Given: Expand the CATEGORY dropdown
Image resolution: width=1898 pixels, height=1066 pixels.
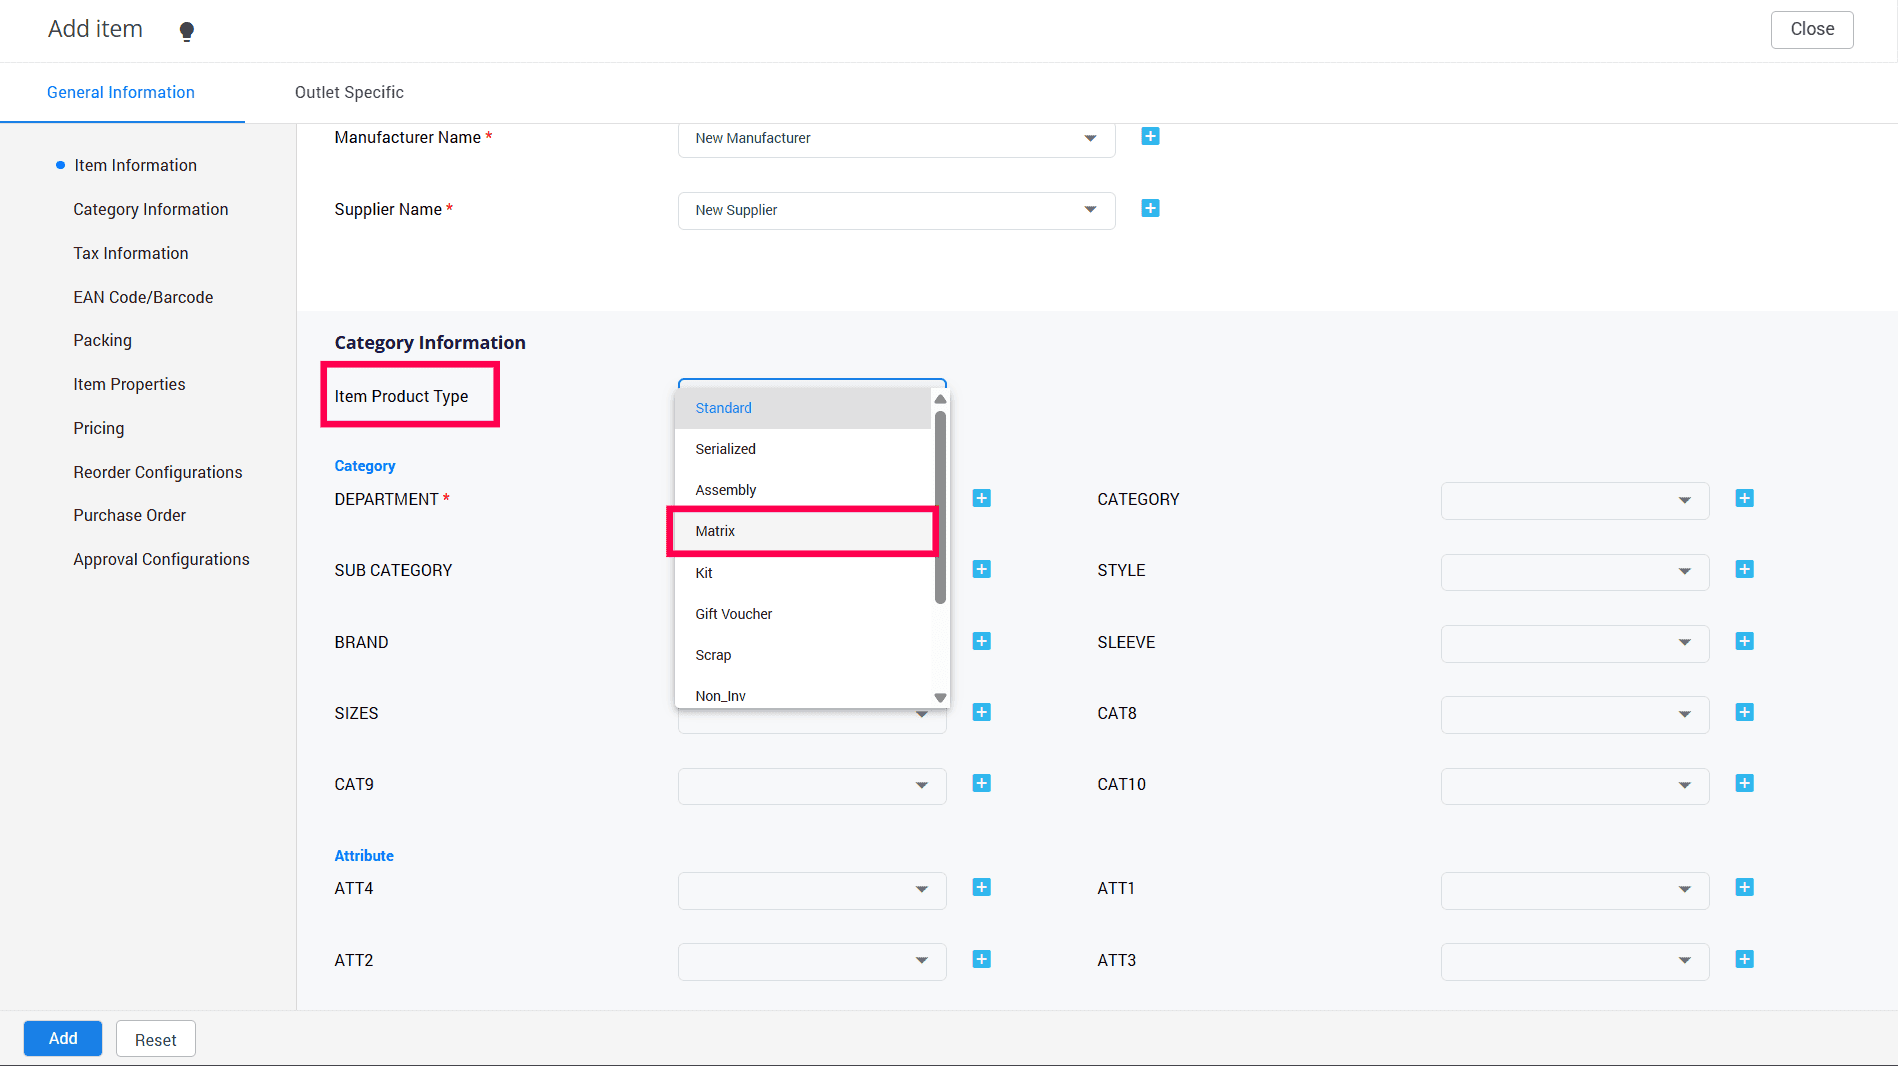Looking at the screenshot, I should [x=1575, y=500].
